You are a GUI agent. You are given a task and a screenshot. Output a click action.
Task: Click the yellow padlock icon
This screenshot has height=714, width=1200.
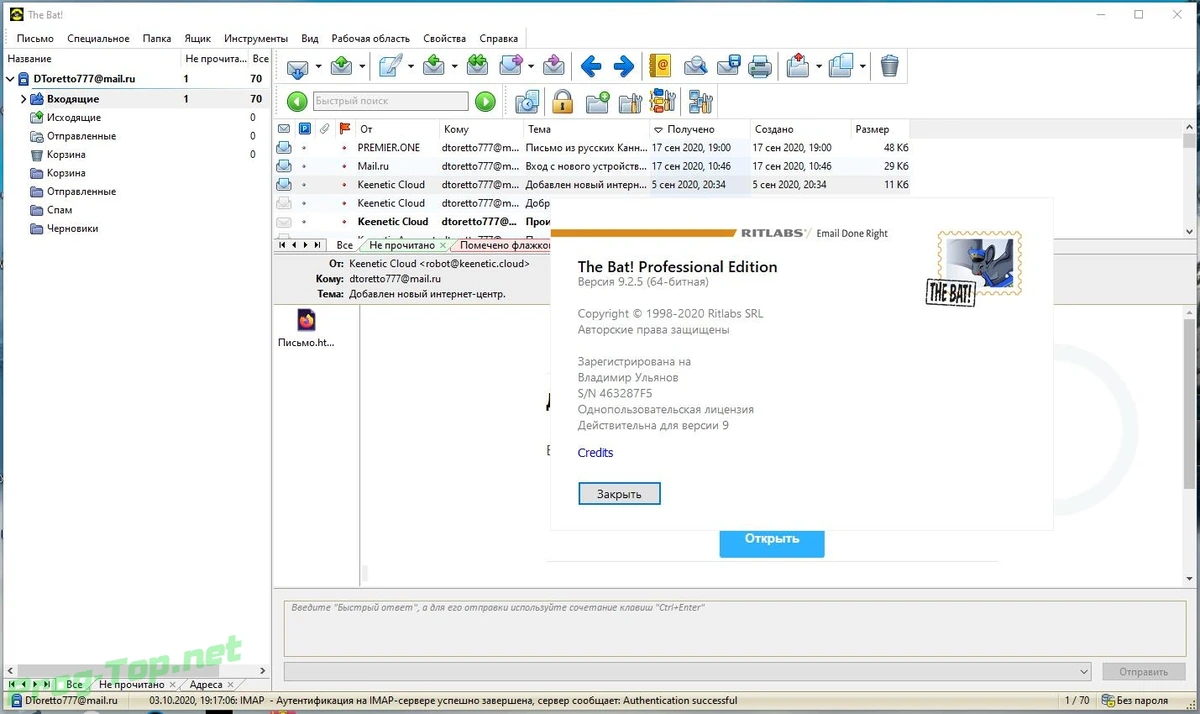[x=562, y=101]
